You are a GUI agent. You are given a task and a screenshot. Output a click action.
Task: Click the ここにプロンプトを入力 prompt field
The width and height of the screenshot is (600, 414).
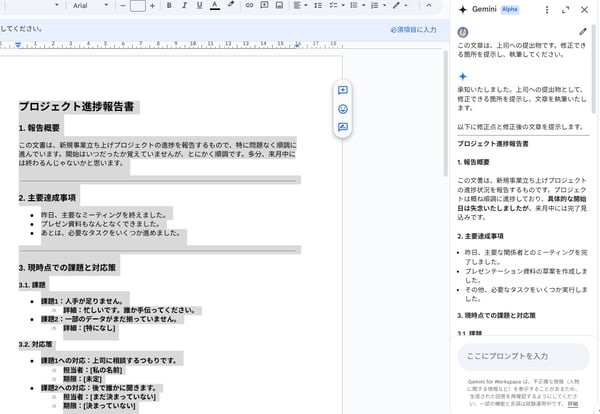(x=523, y=356)
